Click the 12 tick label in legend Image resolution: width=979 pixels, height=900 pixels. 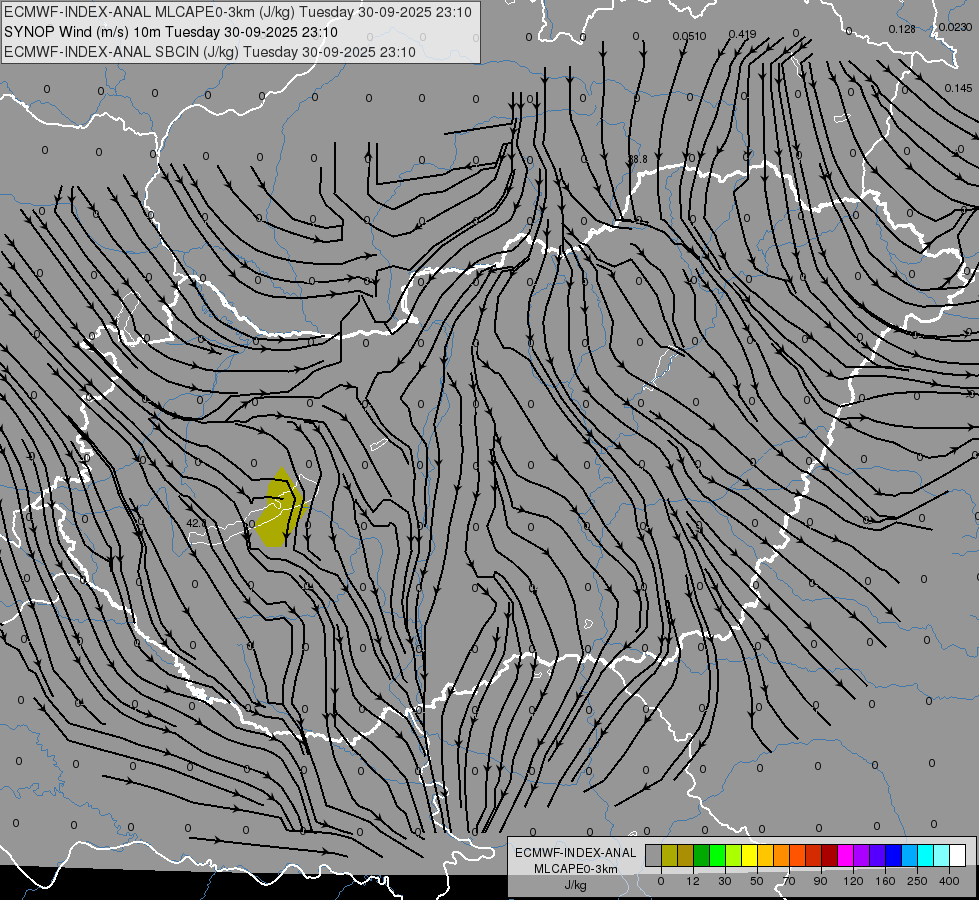(x=693, y=881)
